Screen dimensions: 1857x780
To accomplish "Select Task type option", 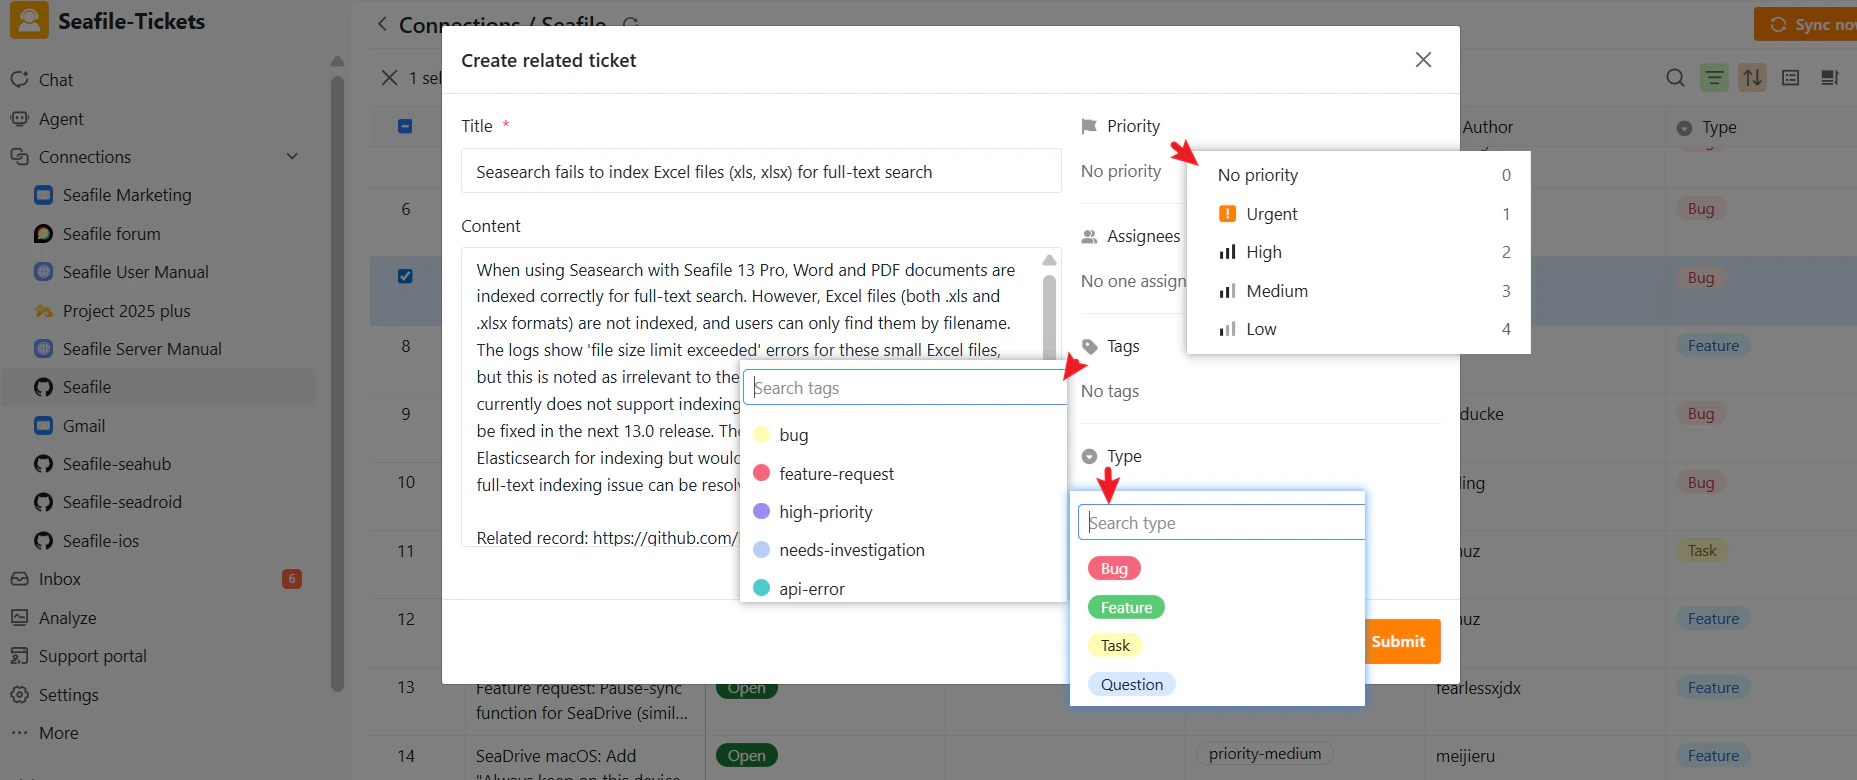I will [x=1115, y=646].
